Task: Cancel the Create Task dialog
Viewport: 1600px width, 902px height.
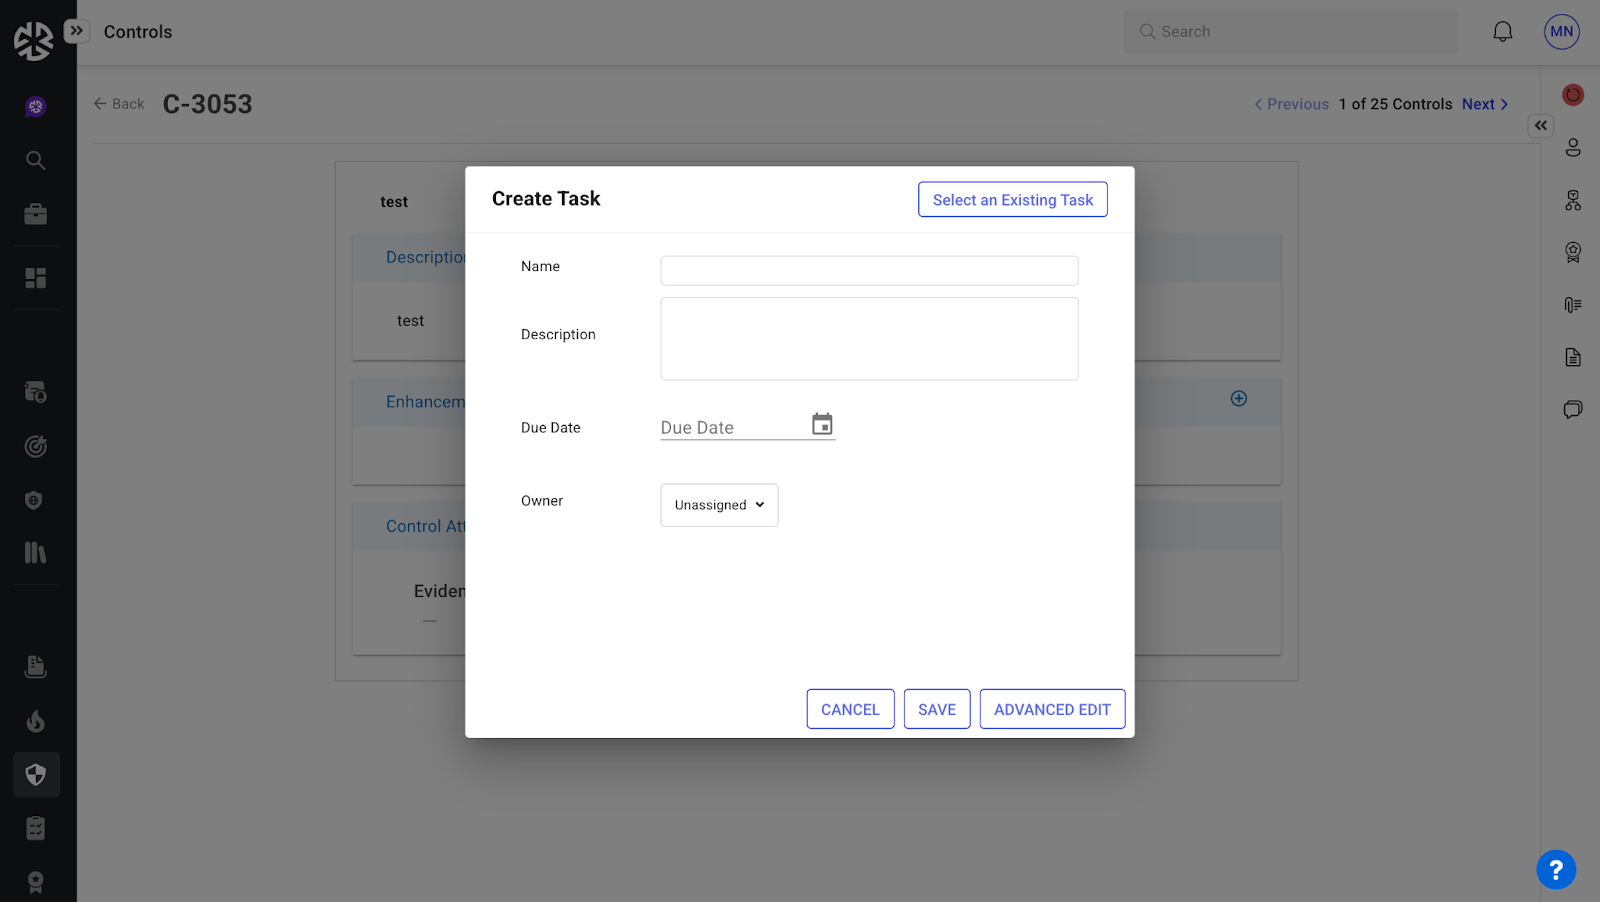Action: click(x=850, y=709)
